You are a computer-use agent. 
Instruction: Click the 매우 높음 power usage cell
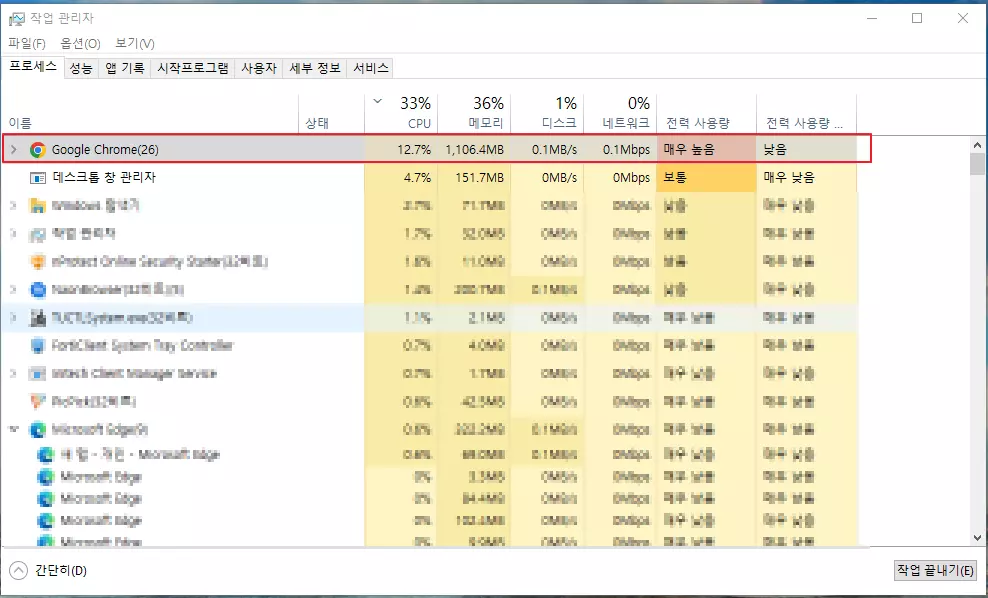coord(706,150)
